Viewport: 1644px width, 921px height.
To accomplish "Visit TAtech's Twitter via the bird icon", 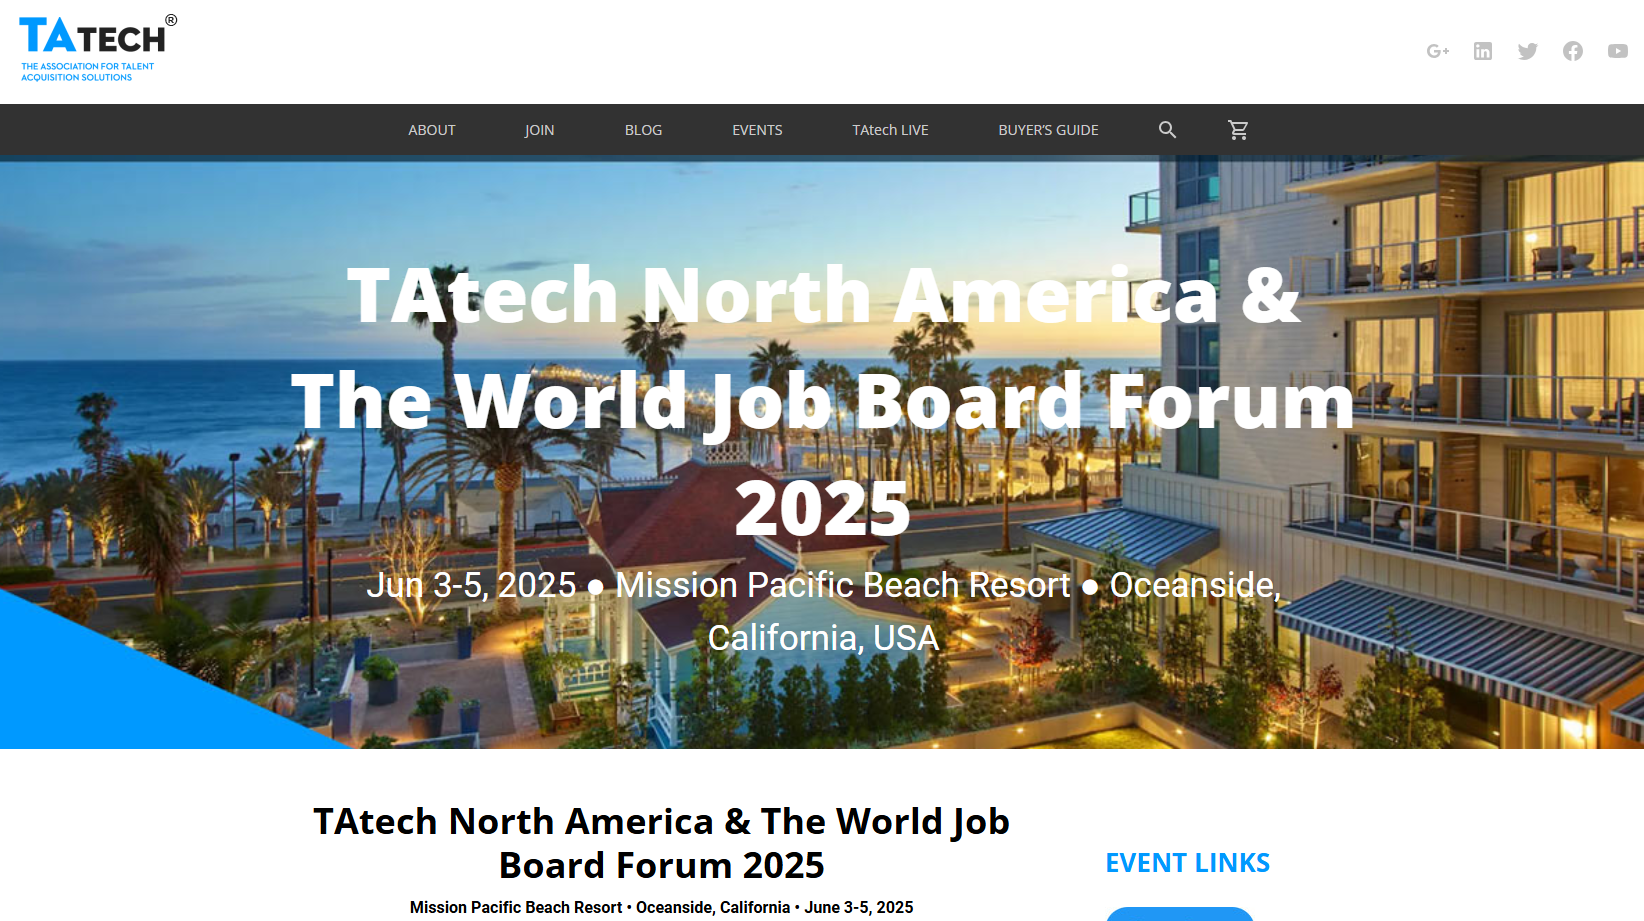I will pyautogui.click(x=1528, y=50).
